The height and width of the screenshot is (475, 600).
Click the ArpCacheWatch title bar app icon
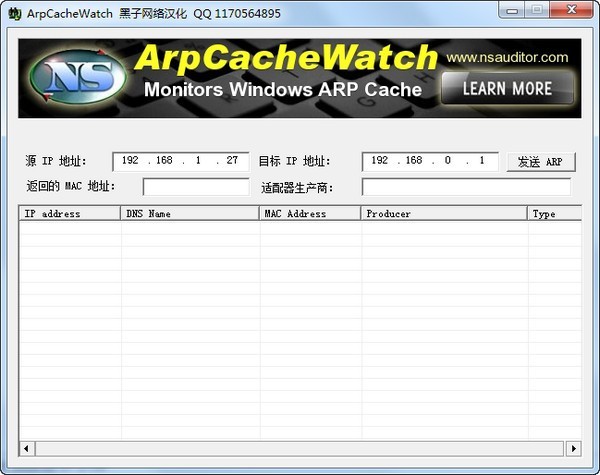click(15, 14)
